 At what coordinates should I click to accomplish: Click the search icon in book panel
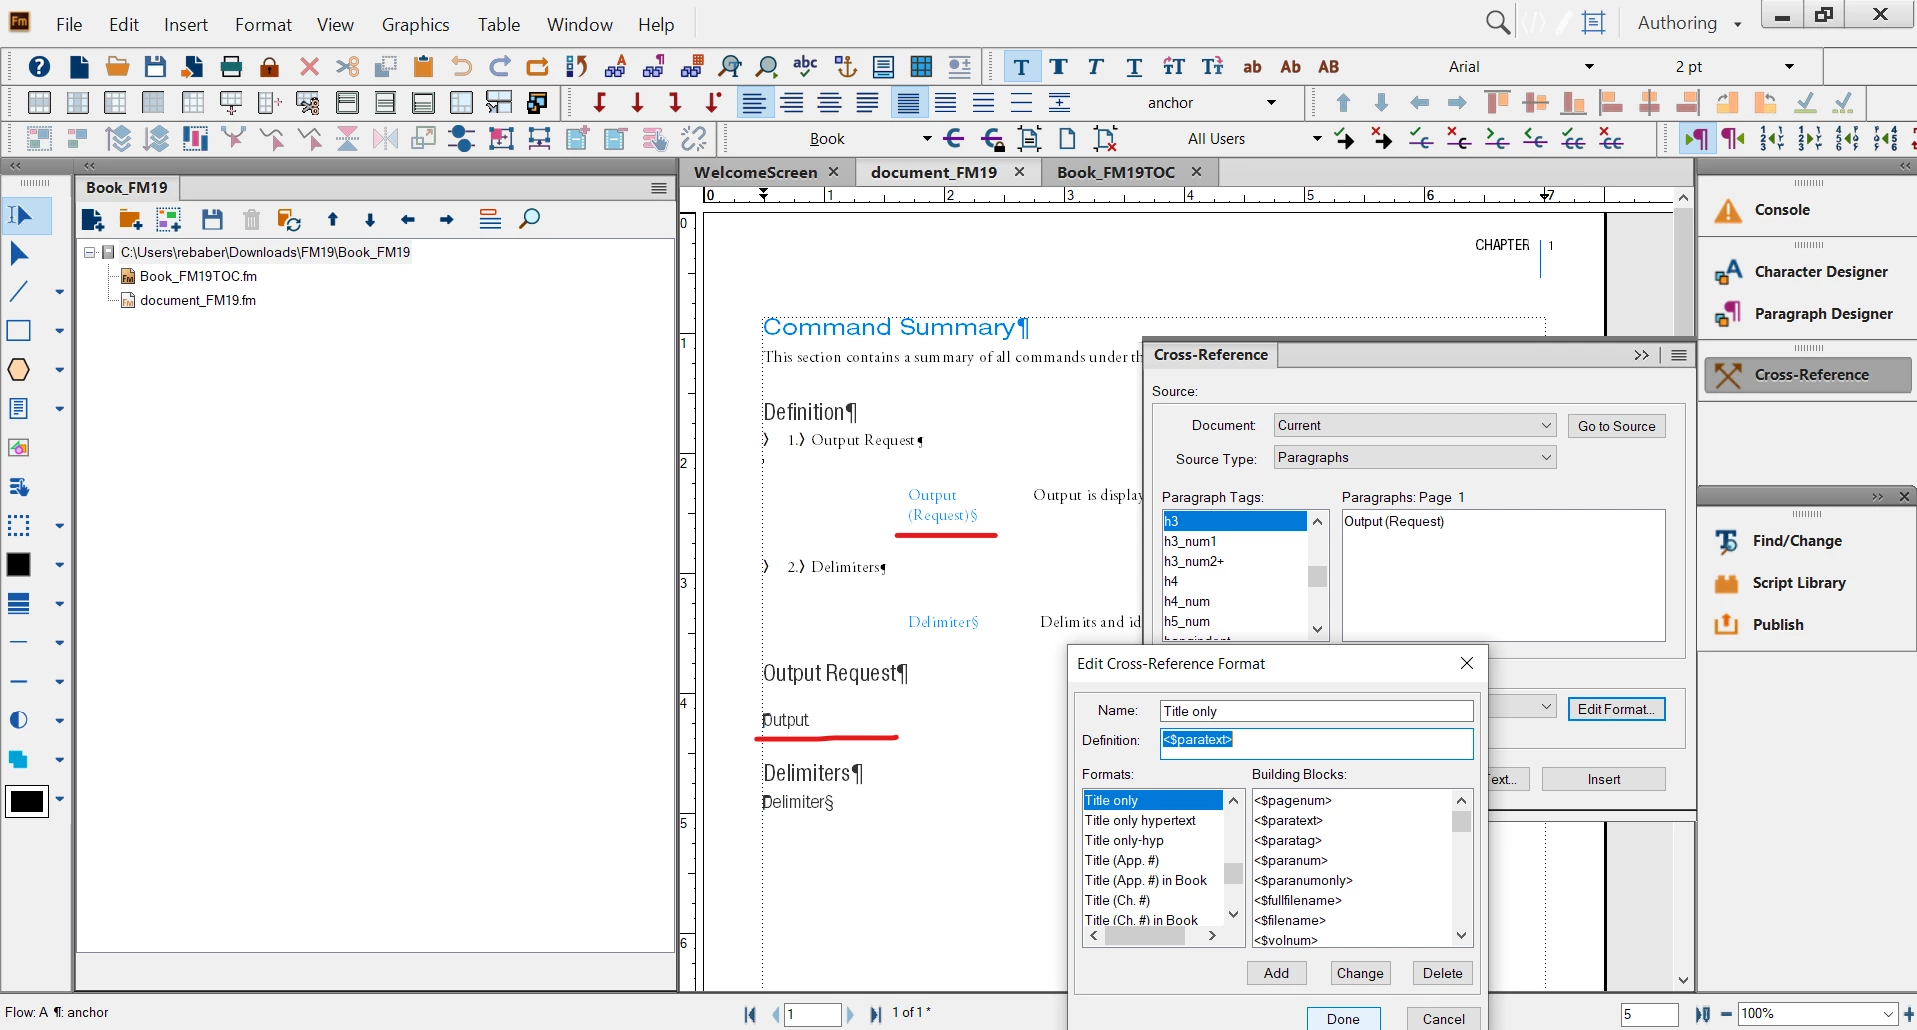[x=530, y=219]
